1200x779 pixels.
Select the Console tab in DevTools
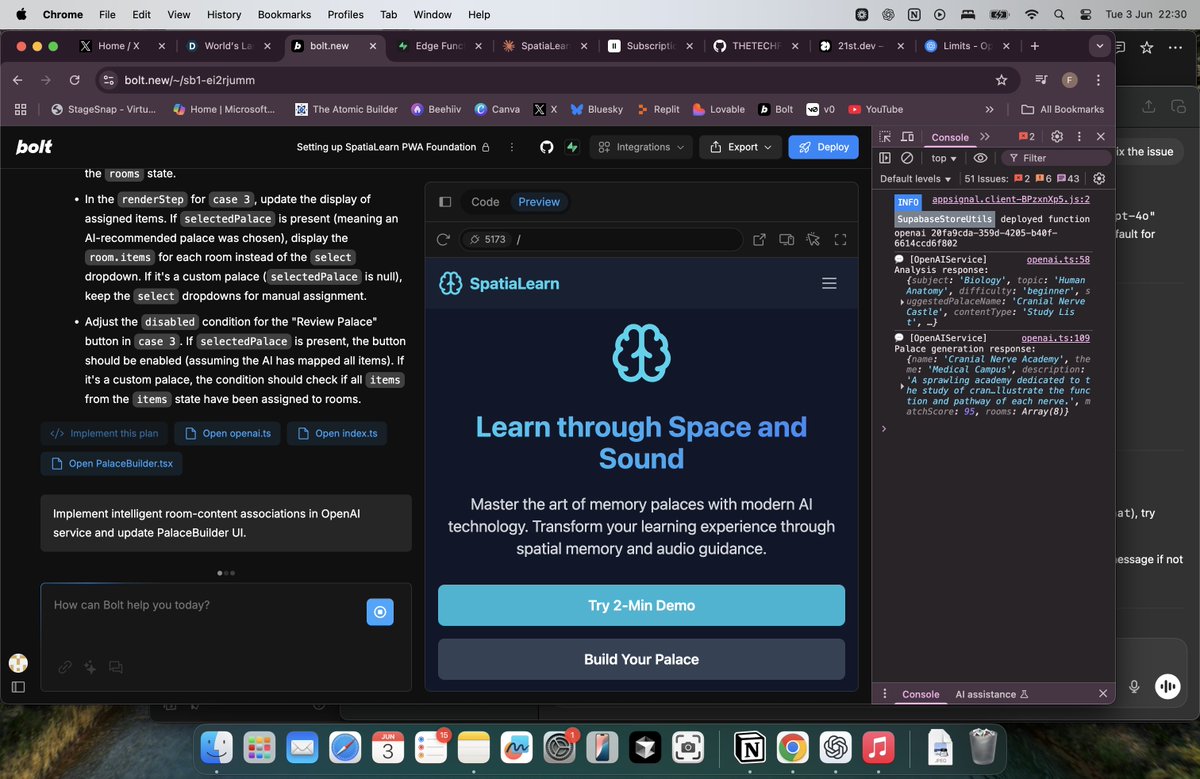point(950,137)
